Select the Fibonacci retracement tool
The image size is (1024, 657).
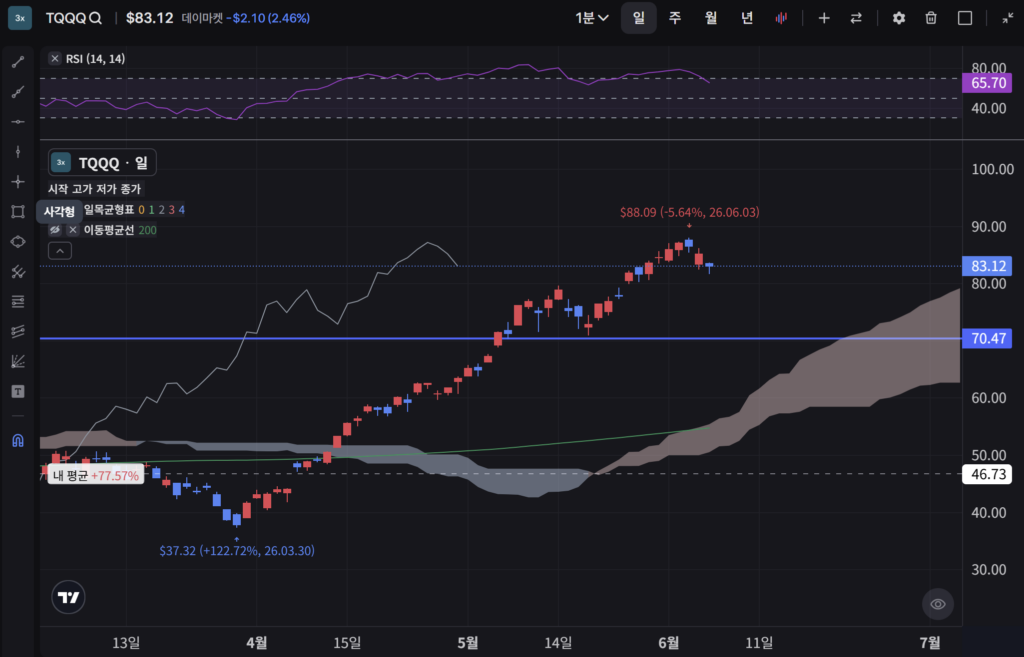18,302
